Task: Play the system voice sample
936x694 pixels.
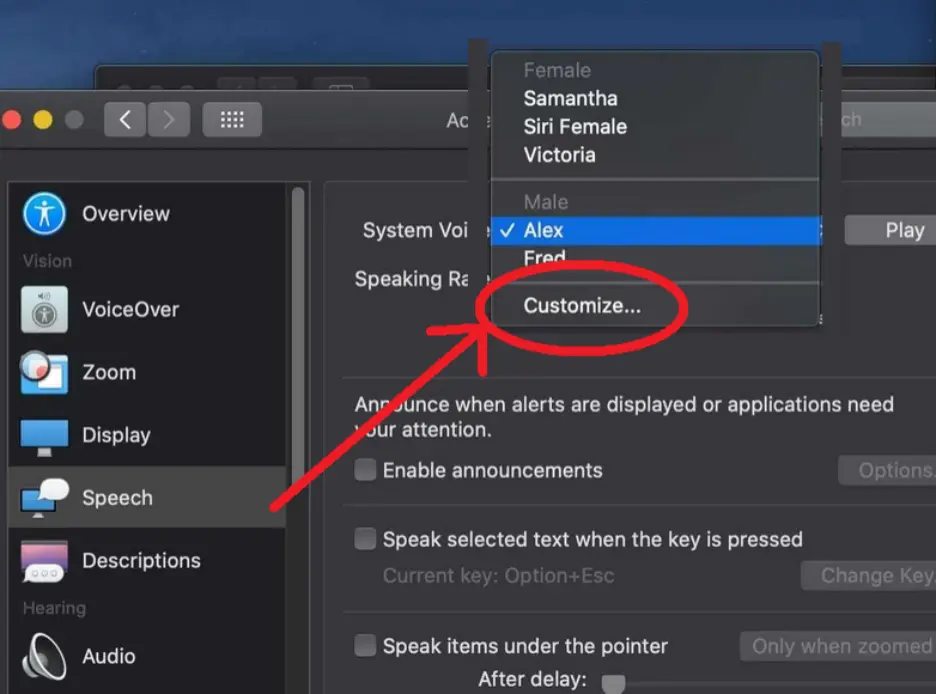Action: tap(890, 230)
